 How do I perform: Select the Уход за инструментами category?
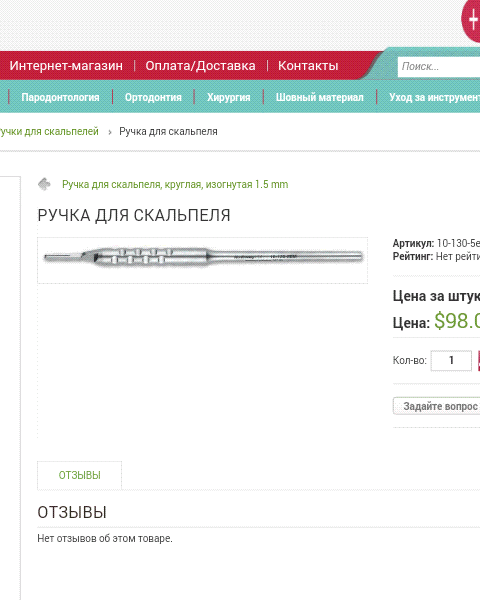(434, 97)
